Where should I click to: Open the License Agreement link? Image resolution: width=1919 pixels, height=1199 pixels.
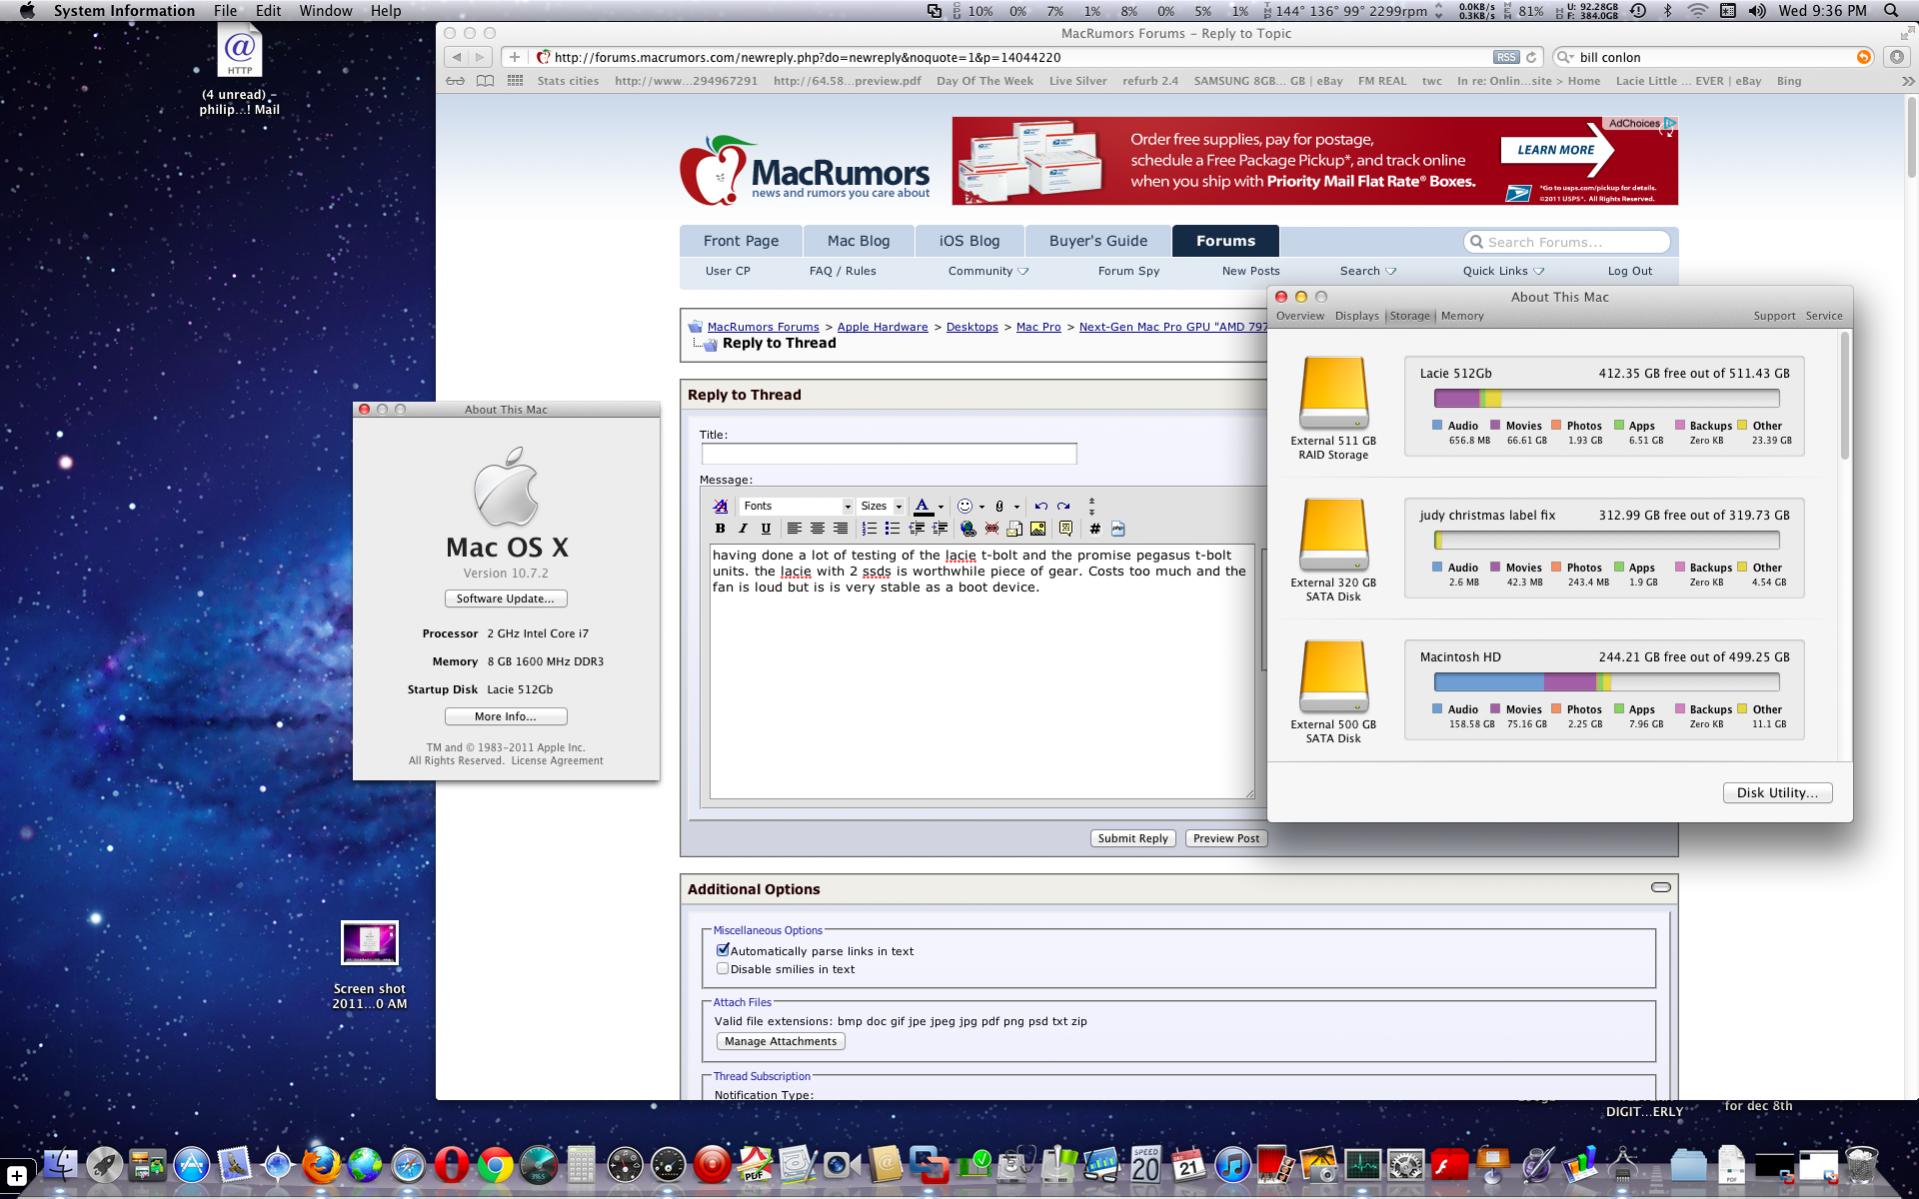tap(557, 761)
